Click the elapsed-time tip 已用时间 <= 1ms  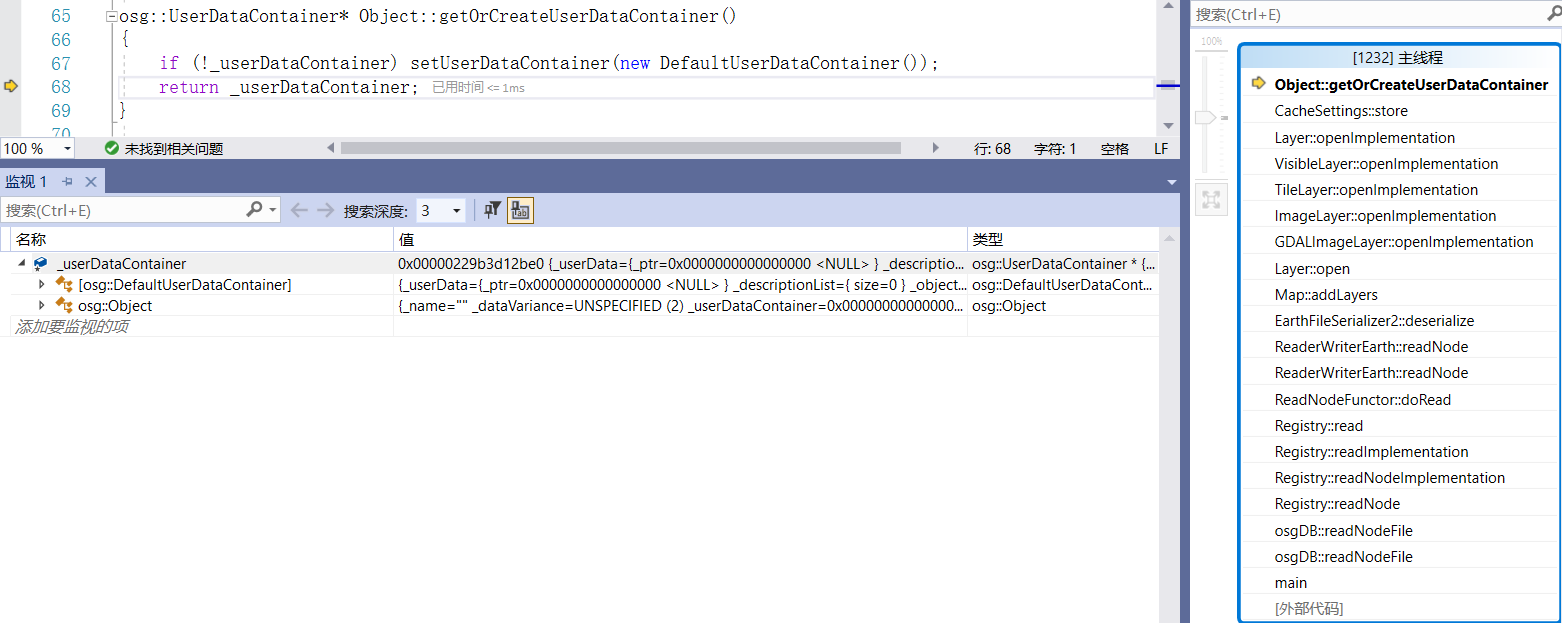(x=478, y=88)
